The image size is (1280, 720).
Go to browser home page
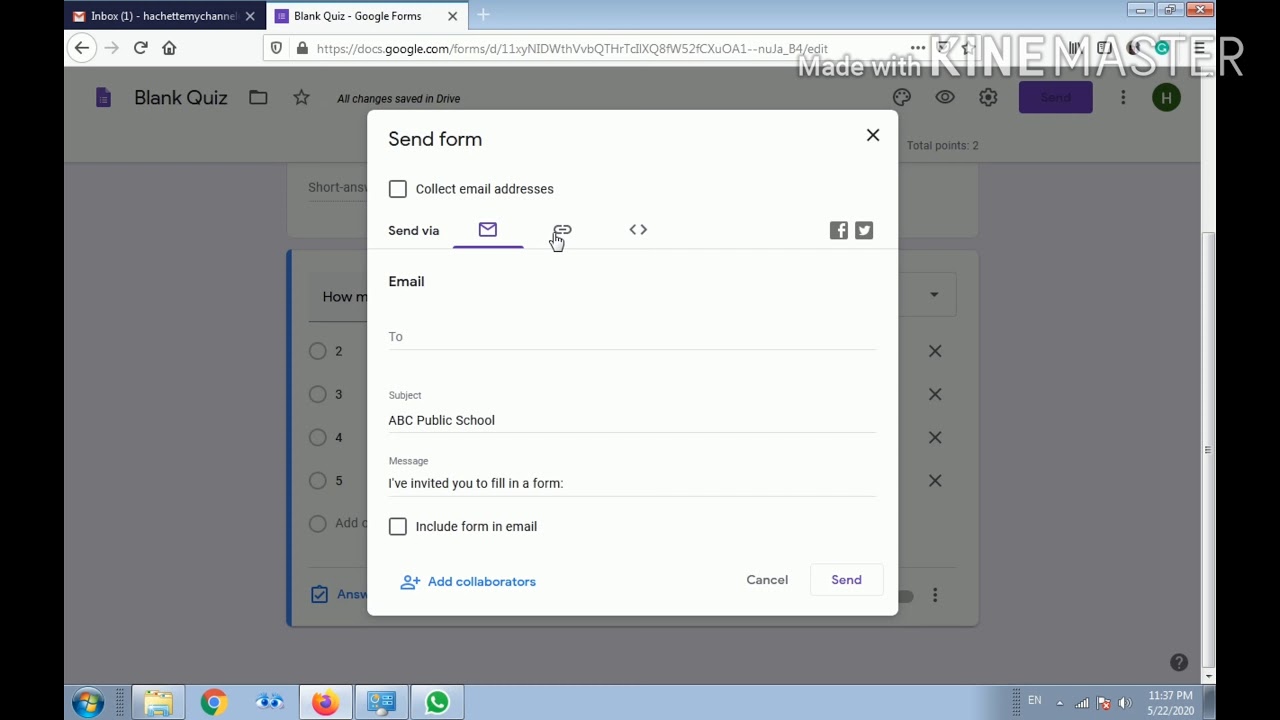169,48
